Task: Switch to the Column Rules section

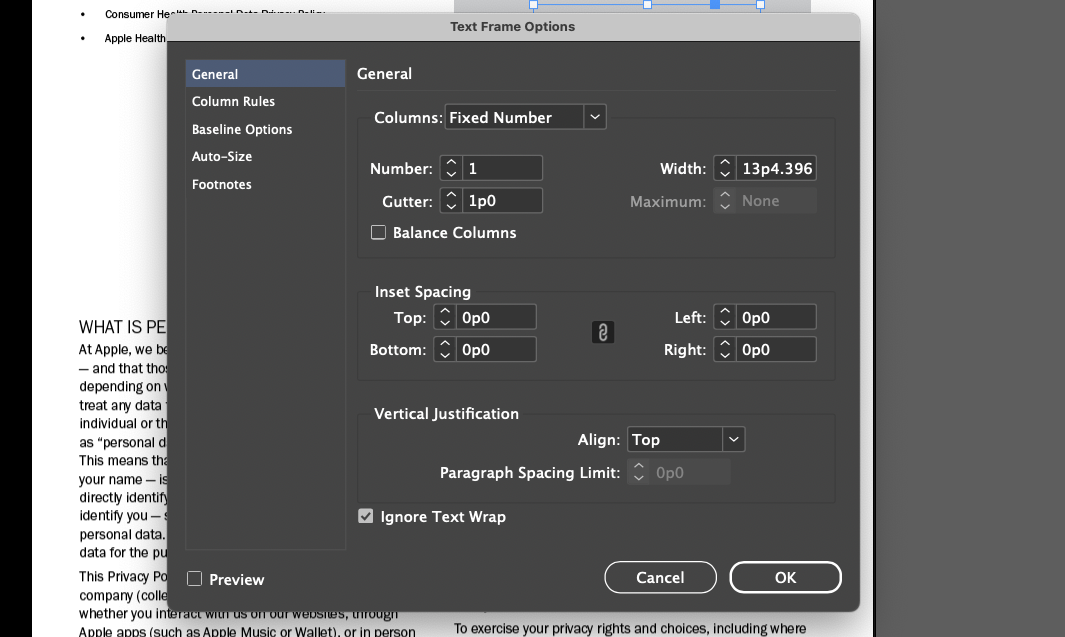Action: (x=233, y=102)
